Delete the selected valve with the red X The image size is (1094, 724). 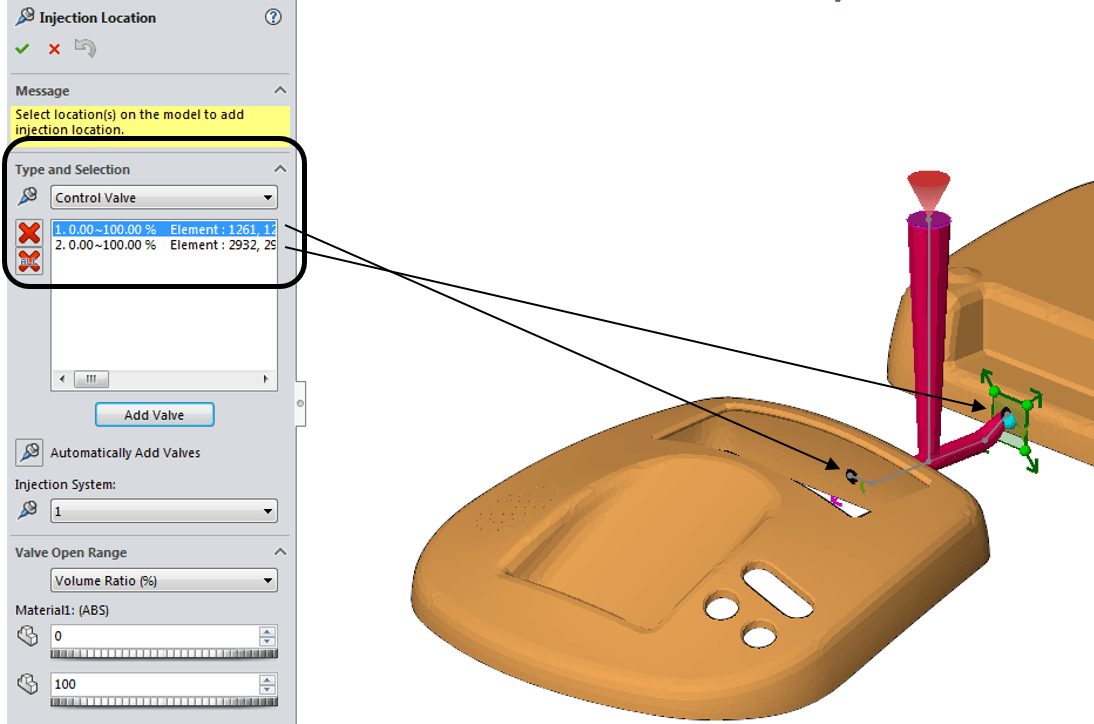click(x=30, y=233)
